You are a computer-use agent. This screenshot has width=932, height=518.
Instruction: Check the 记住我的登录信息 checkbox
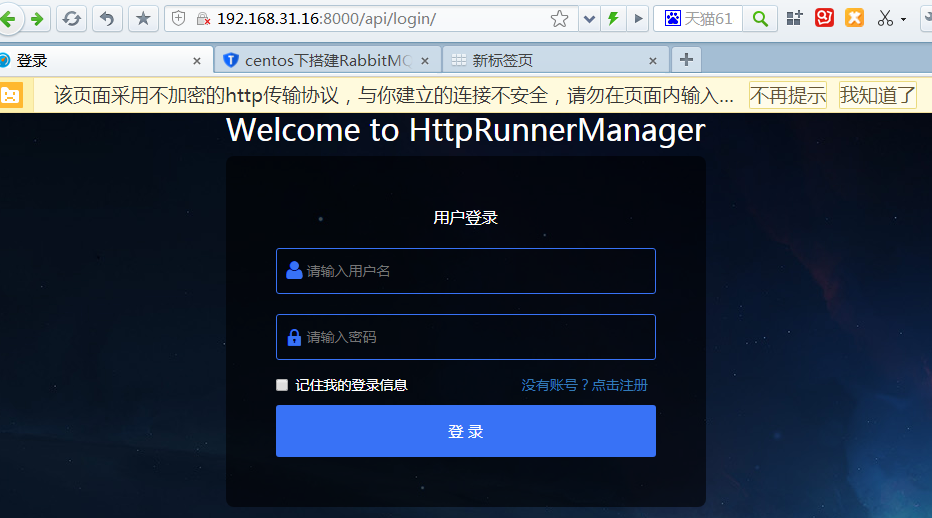[x=282, y=385]
